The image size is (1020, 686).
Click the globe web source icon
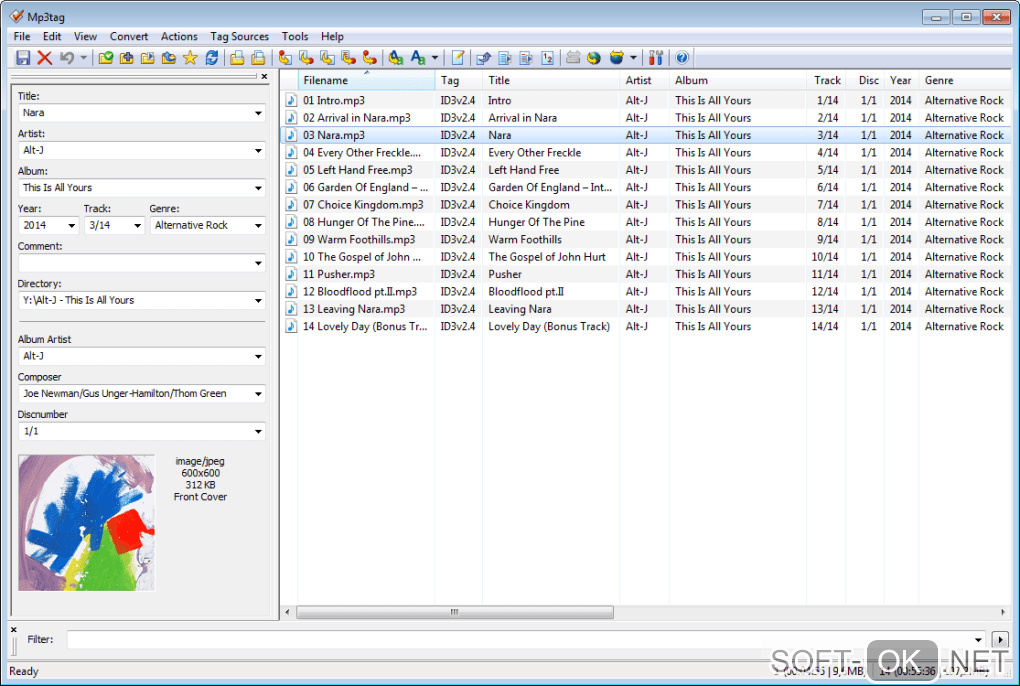coord(593,58)
